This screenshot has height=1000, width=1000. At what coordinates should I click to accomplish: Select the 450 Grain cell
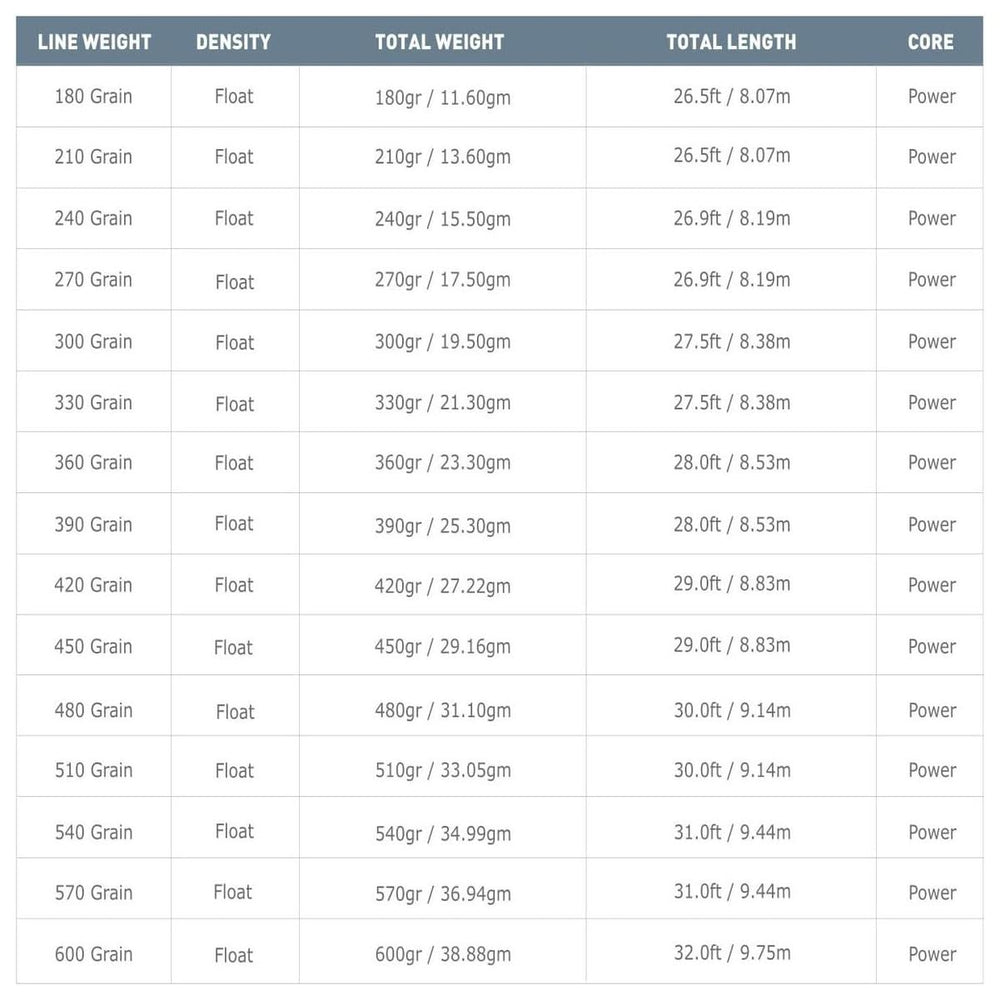(x=93, y=647)
